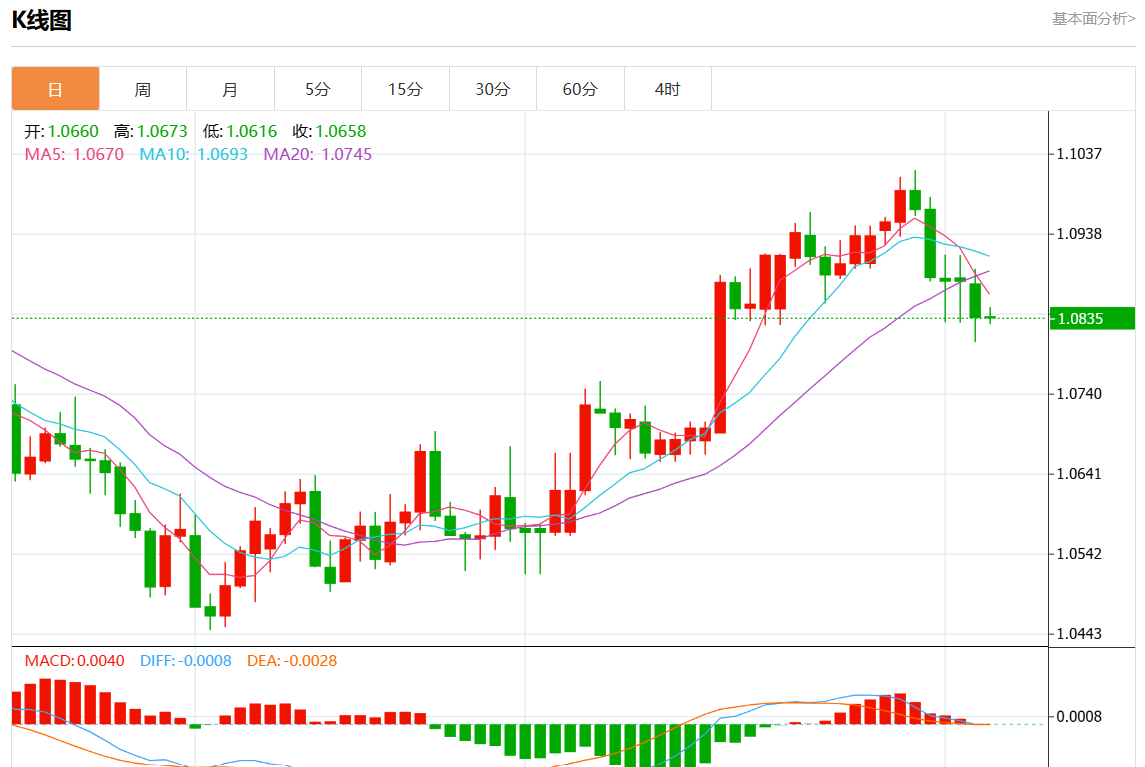Click the DIFF: -0.0008 label

point(185,661)
